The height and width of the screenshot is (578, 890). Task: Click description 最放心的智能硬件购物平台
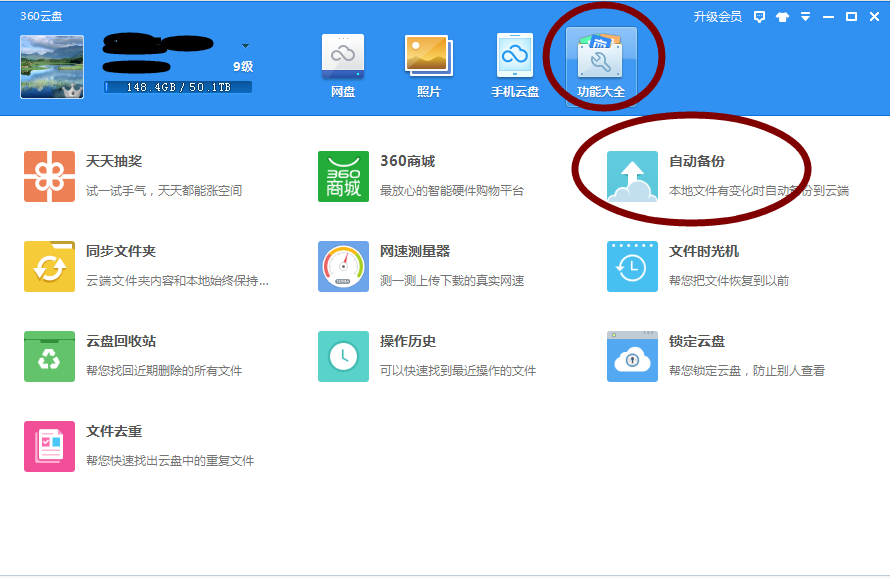coord(452,191)
